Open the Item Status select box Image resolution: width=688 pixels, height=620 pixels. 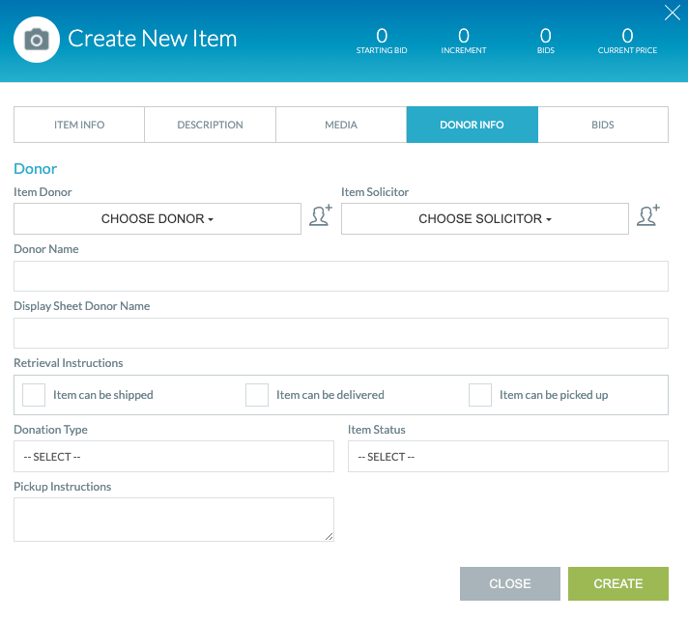[508, 456]
